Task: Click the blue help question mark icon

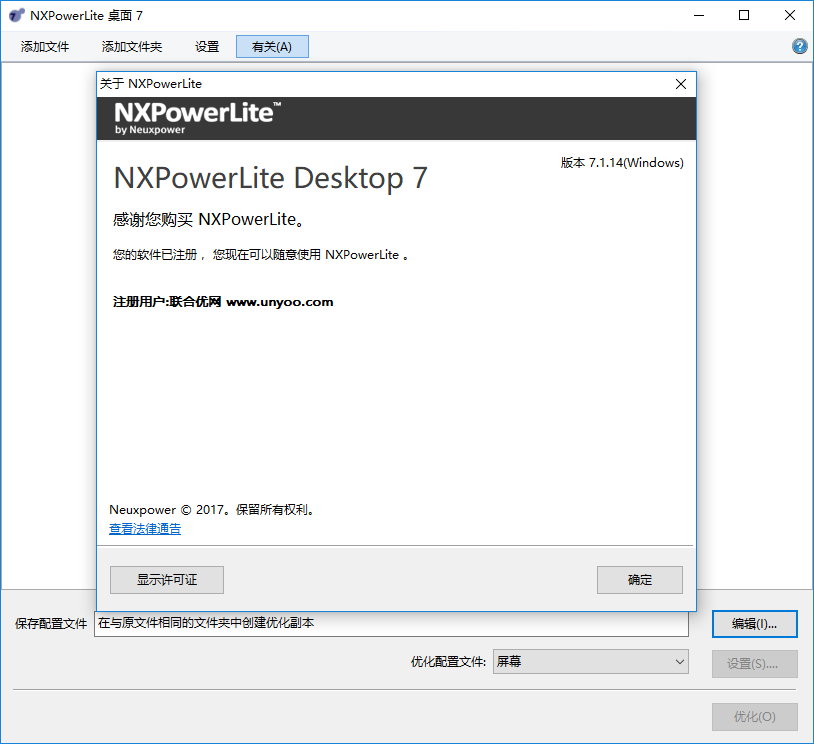Action: pyautogui.click(x=799, y=46)
